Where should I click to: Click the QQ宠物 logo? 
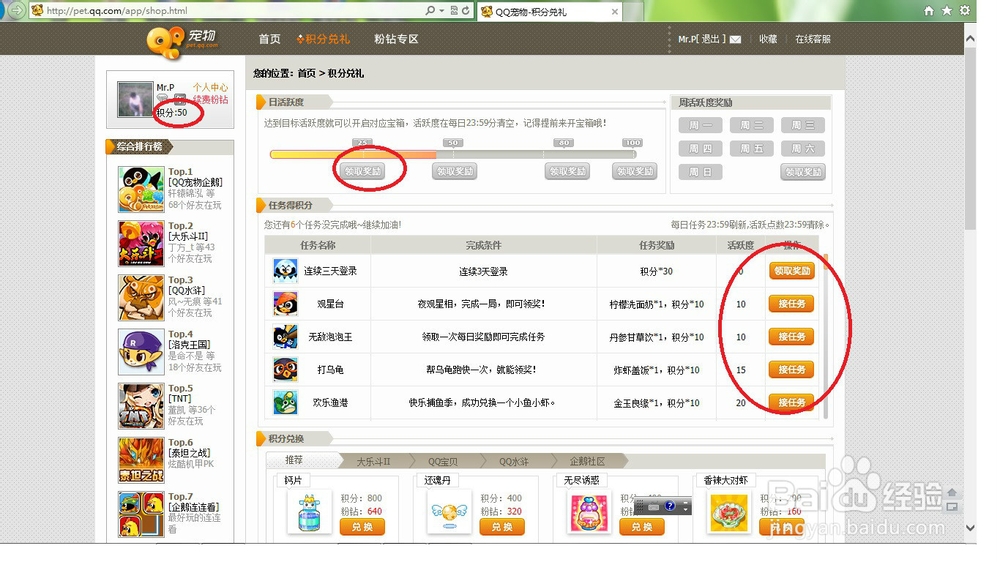click(x=182, y=42)
